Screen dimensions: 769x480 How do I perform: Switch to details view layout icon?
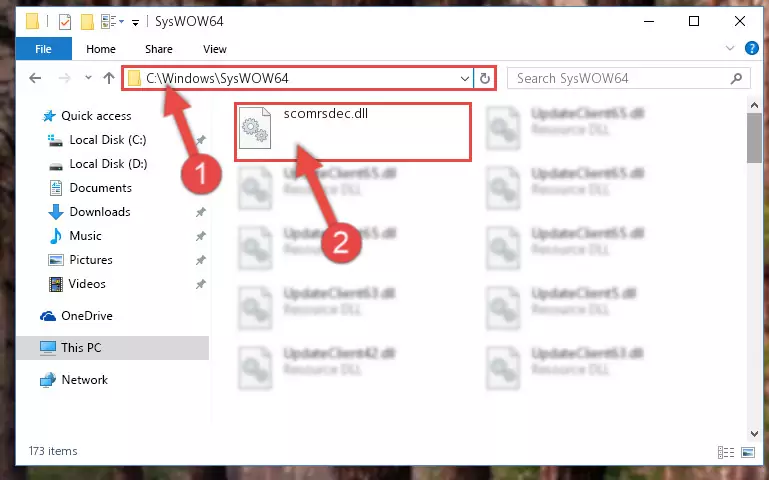point(726,452)
